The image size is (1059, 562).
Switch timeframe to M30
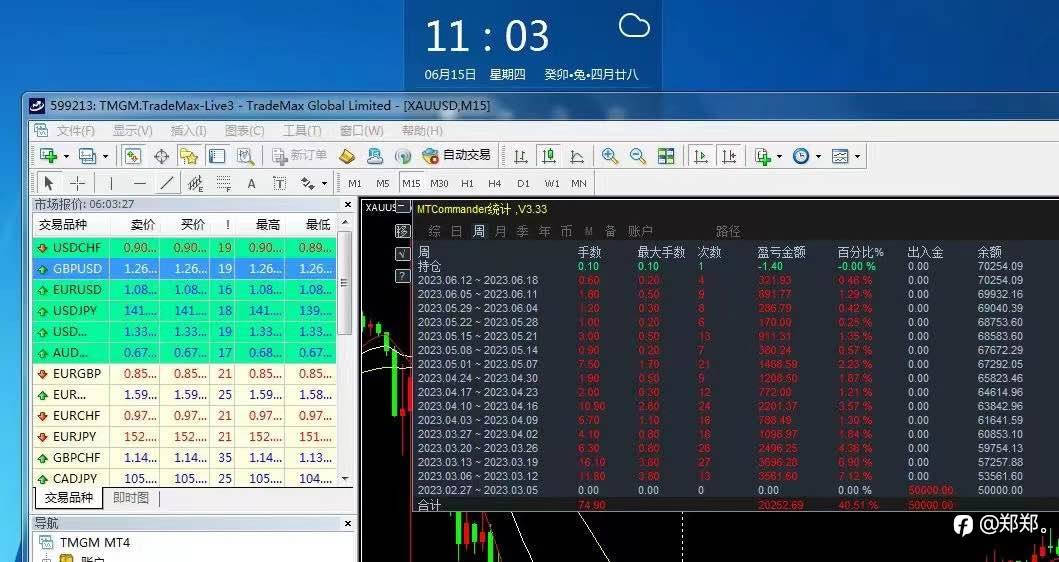[x=439, y=183]
